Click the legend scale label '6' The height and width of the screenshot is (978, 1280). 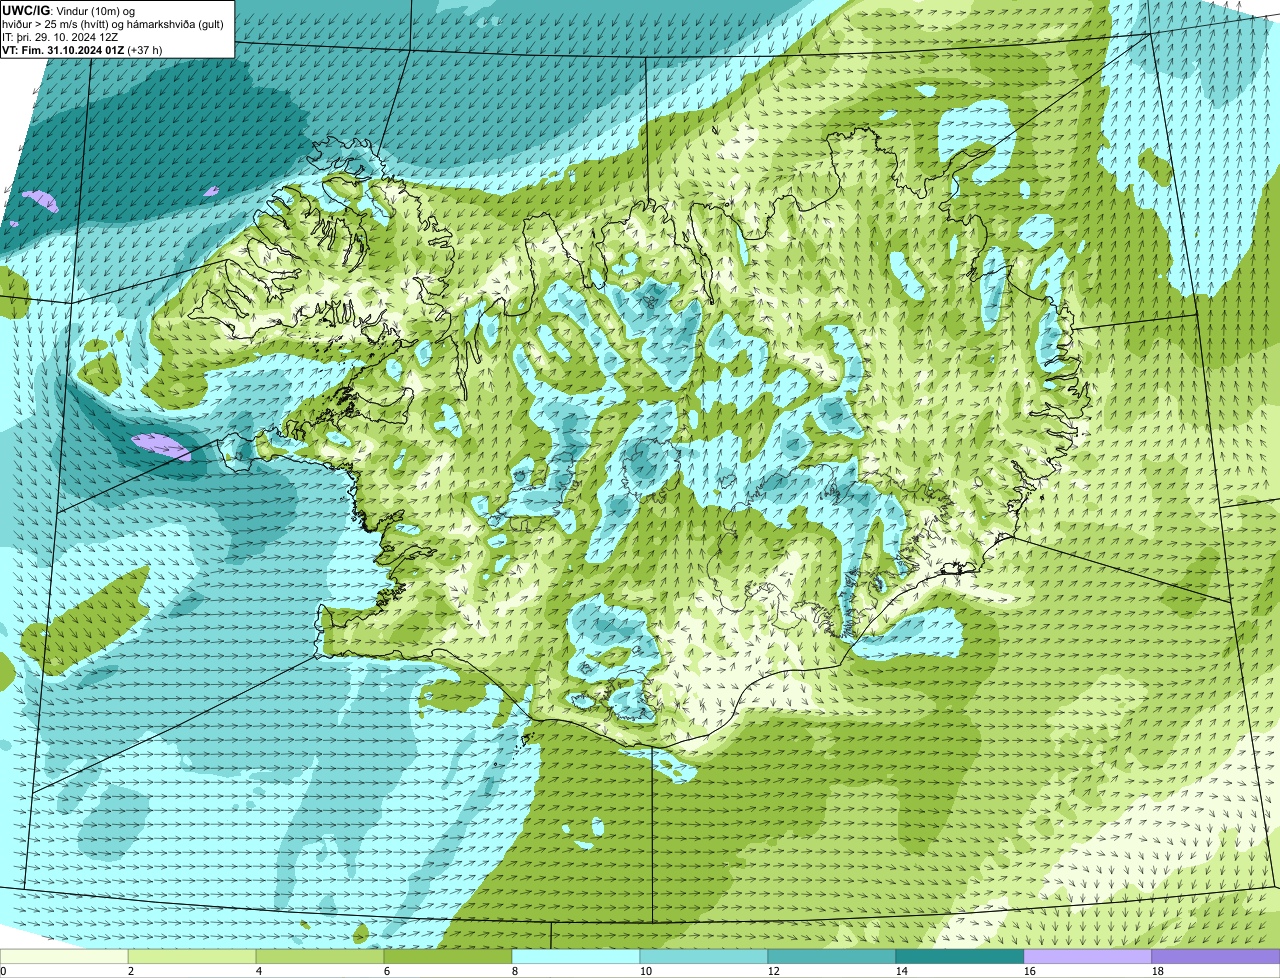[x=387, y=971]
